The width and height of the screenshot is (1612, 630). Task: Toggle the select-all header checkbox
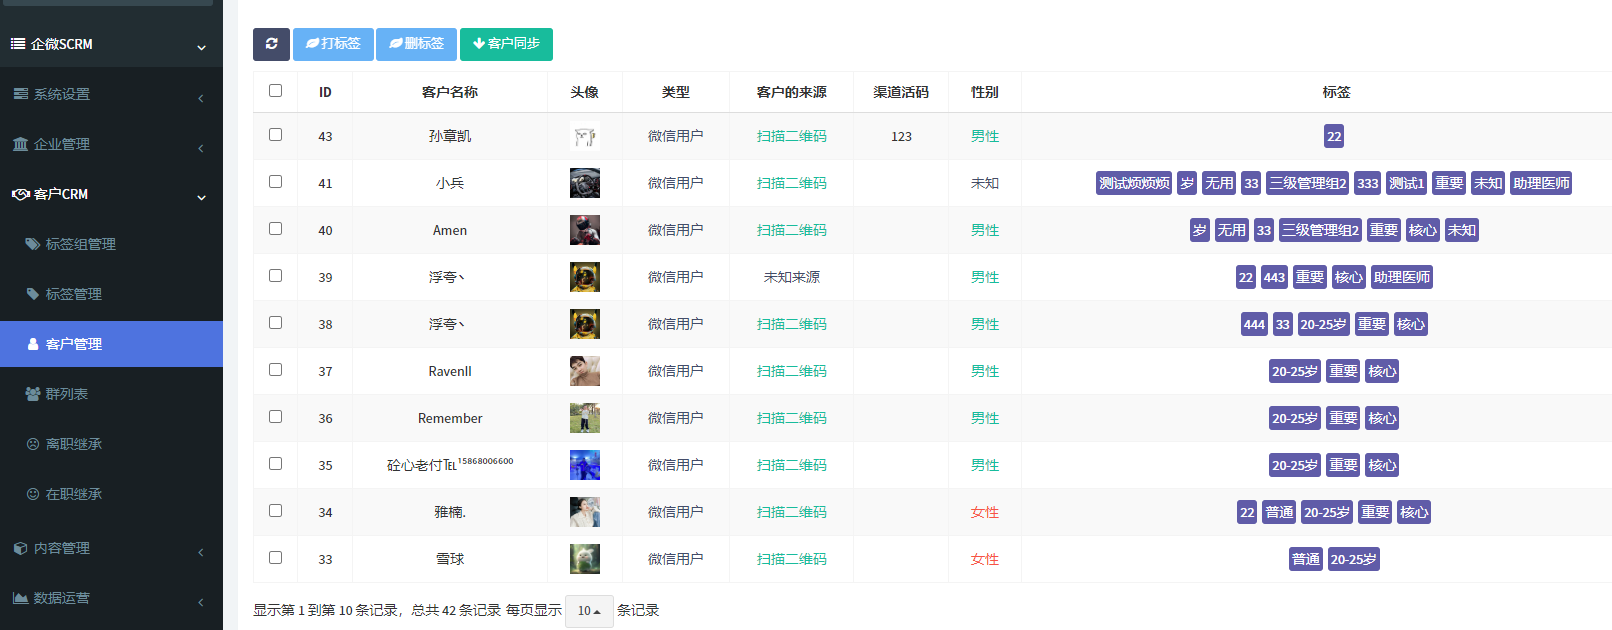[x=275, y=91]
